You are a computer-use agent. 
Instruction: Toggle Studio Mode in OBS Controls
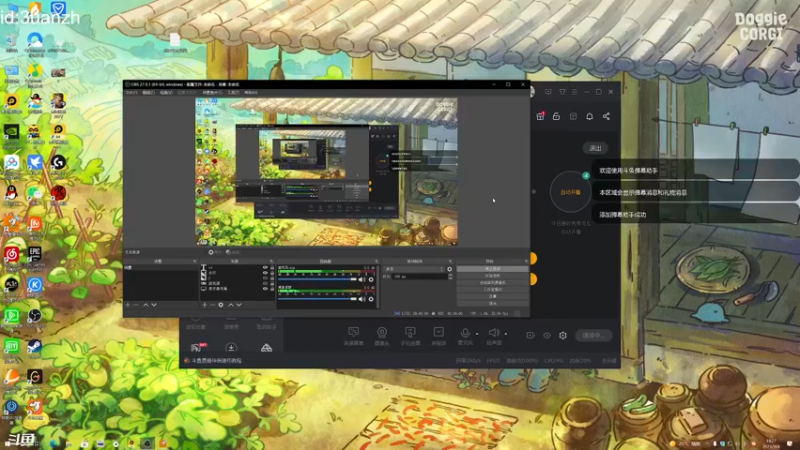[x=492, y=289]
